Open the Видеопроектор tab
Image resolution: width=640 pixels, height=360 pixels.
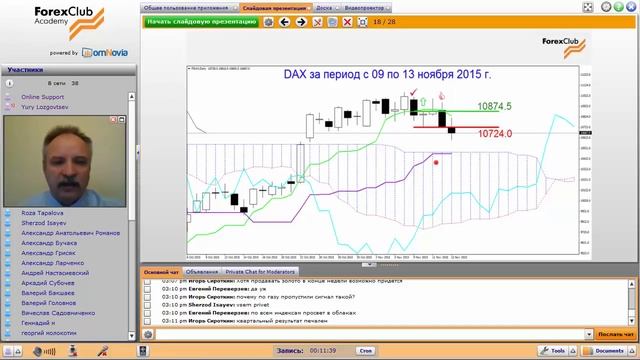pos(367,8)
